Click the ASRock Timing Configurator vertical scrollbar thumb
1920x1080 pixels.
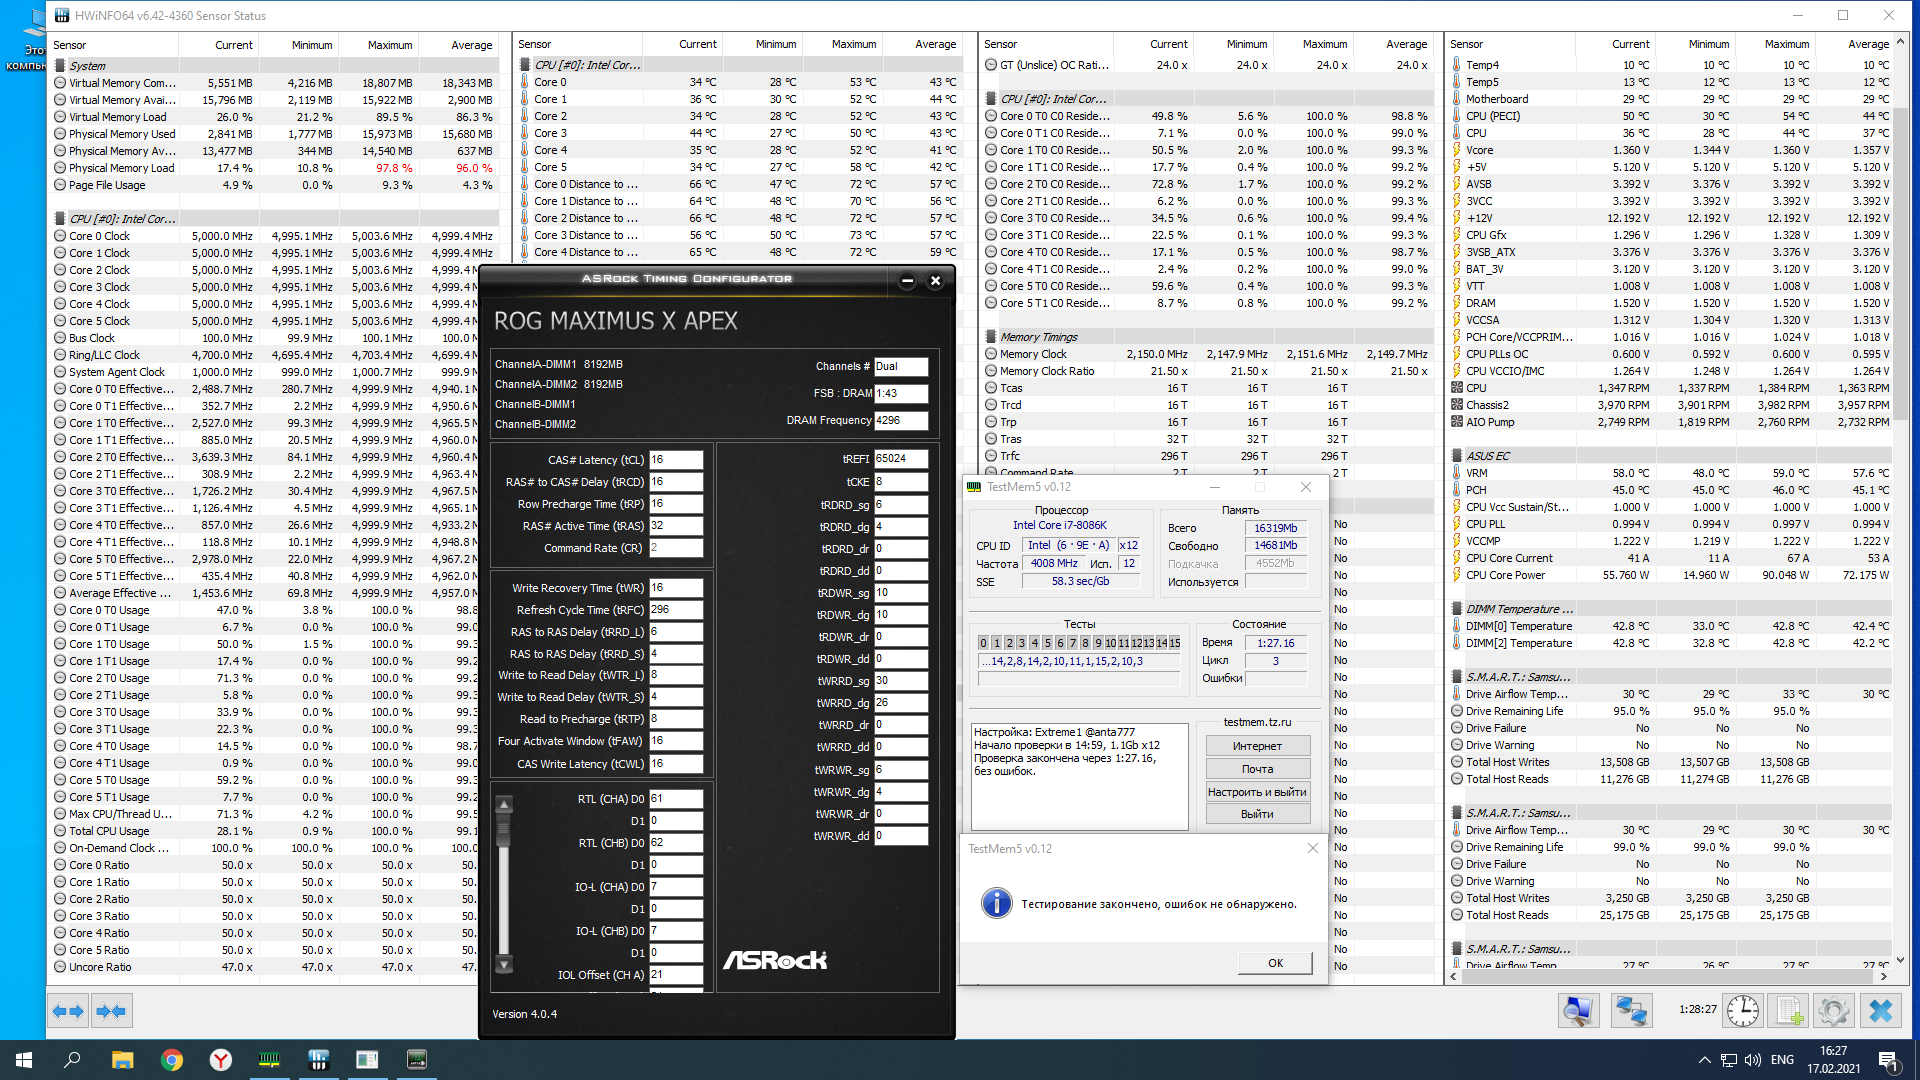[x=504, y=830]
